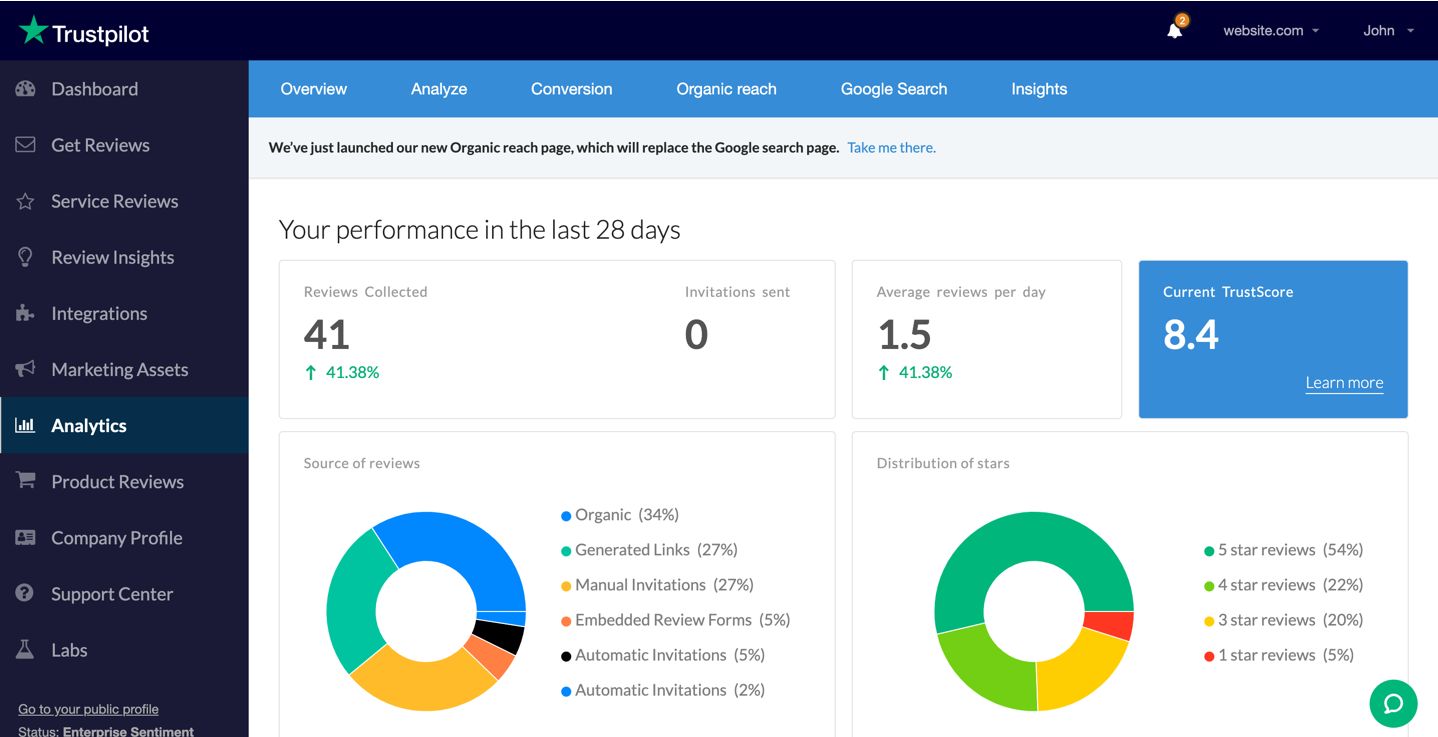Viewport: 1438px width, 737px height.
Task: Open the John account menu
Action: pyautogui.click(x=1388, y=30)
